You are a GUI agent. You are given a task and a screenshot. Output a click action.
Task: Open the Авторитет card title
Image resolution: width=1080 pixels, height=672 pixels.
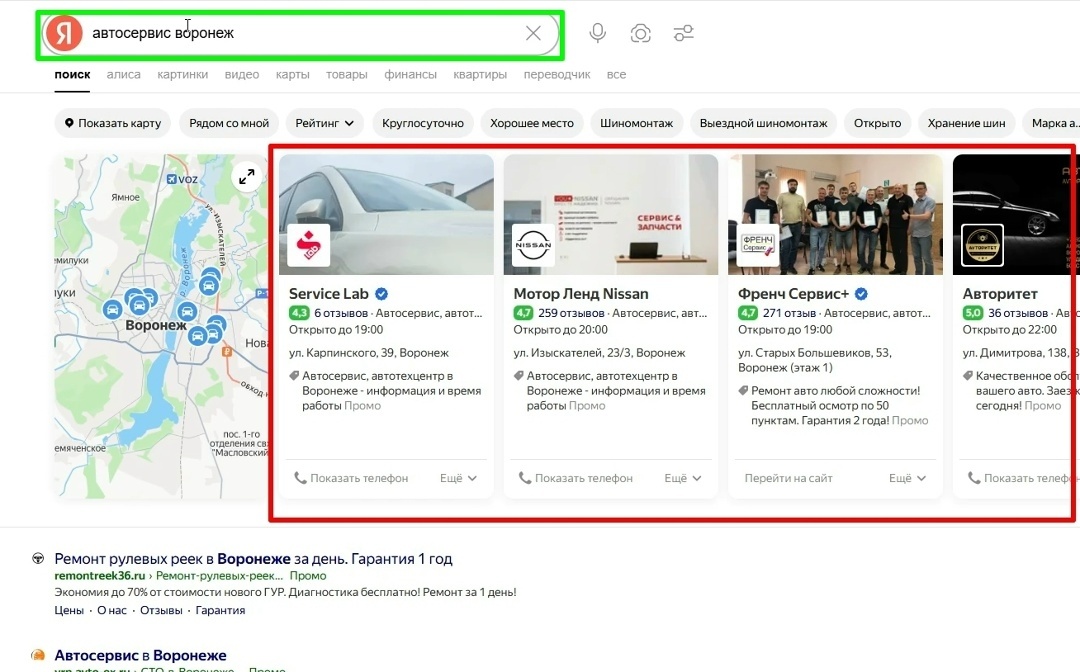[1000, 294]
